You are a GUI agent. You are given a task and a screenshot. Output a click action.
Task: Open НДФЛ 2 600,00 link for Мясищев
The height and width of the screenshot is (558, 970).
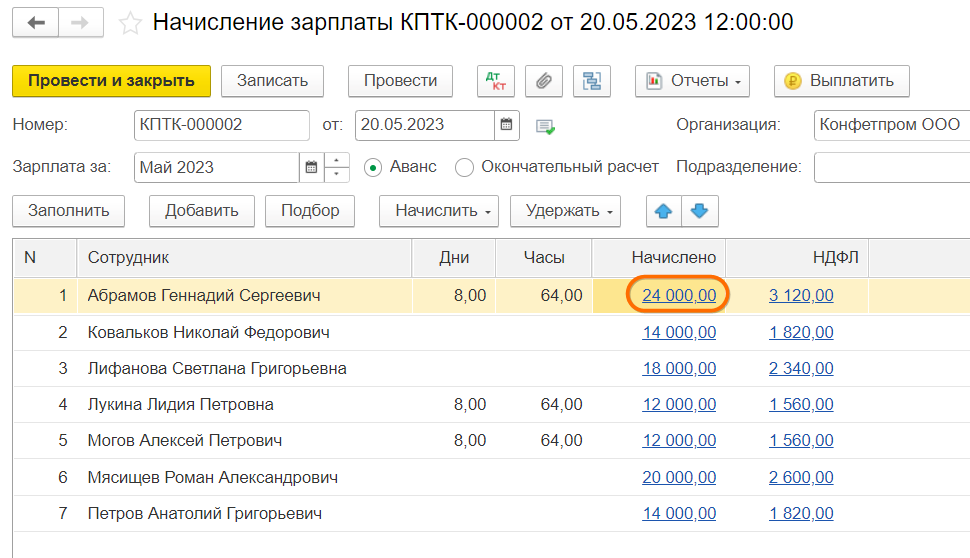[801, 478]
